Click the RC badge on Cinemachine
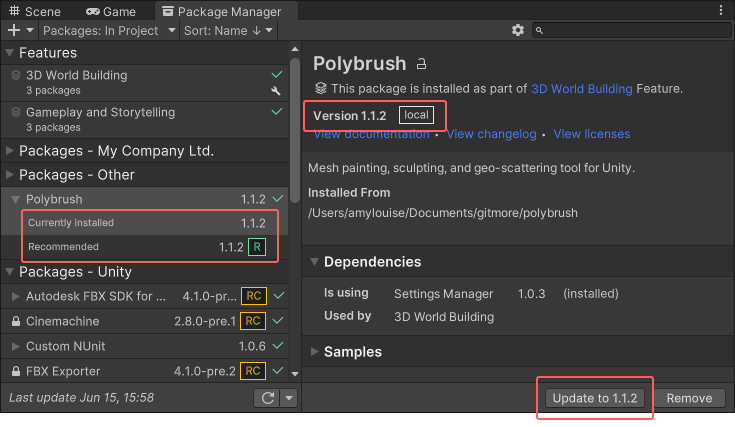The image size is (735, 427). pos(253,321)
